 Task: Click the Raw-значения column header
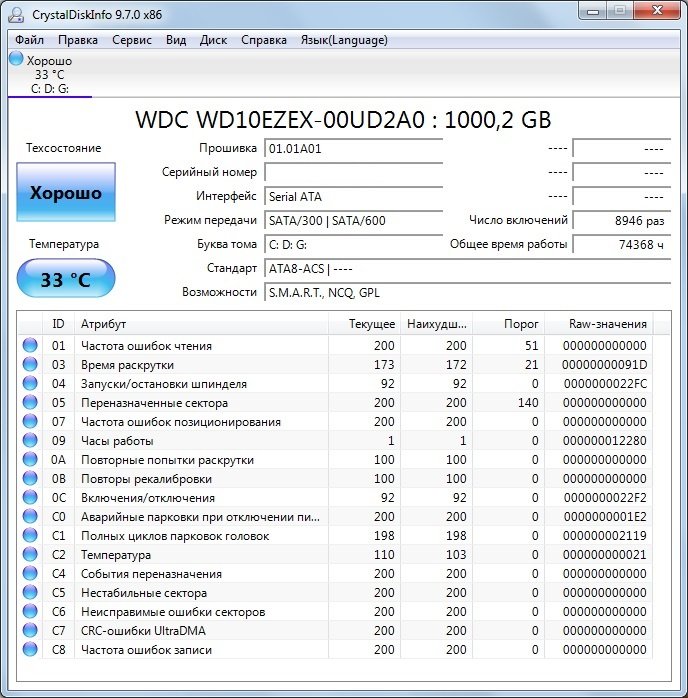pyautogui.click(x=608, y=324)
